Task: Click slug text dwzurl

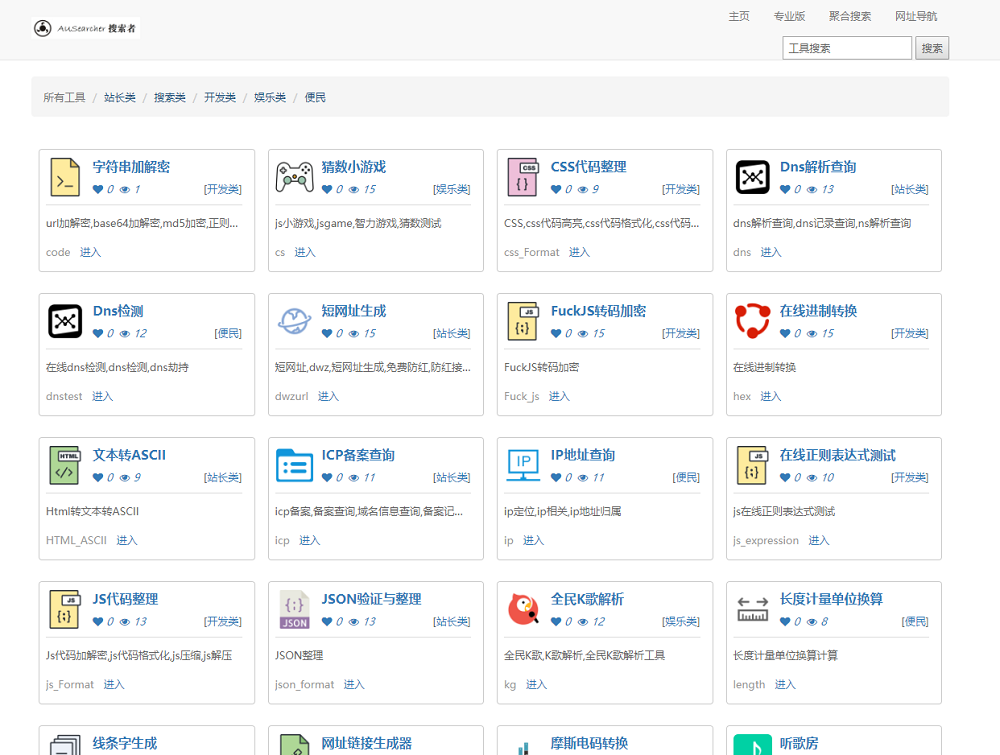Action: point(291,397)
